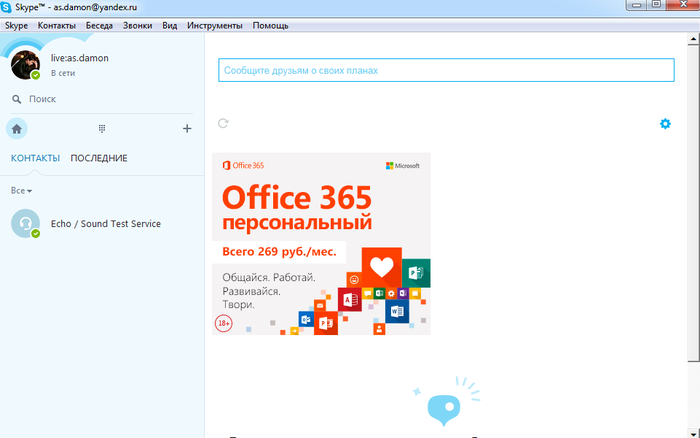Click Echo / Sound Test Service avatar
The image size is (700, 438).
(25, 223)
